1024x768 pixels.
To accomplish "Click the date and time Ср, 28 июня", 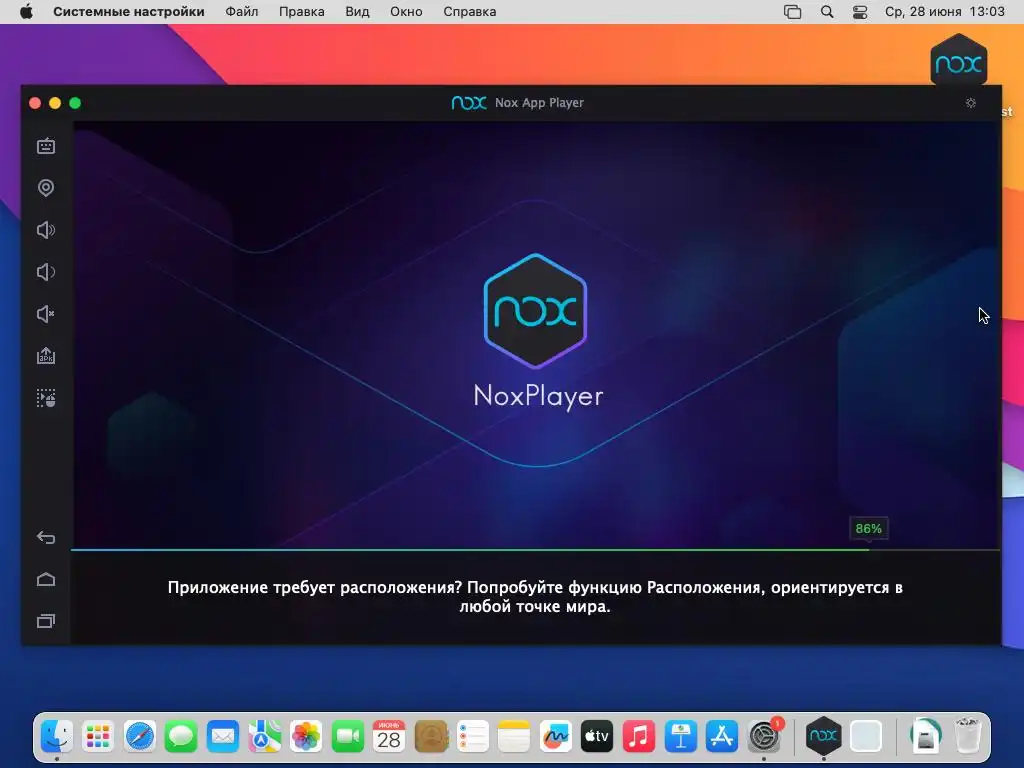I will point(944,12).
